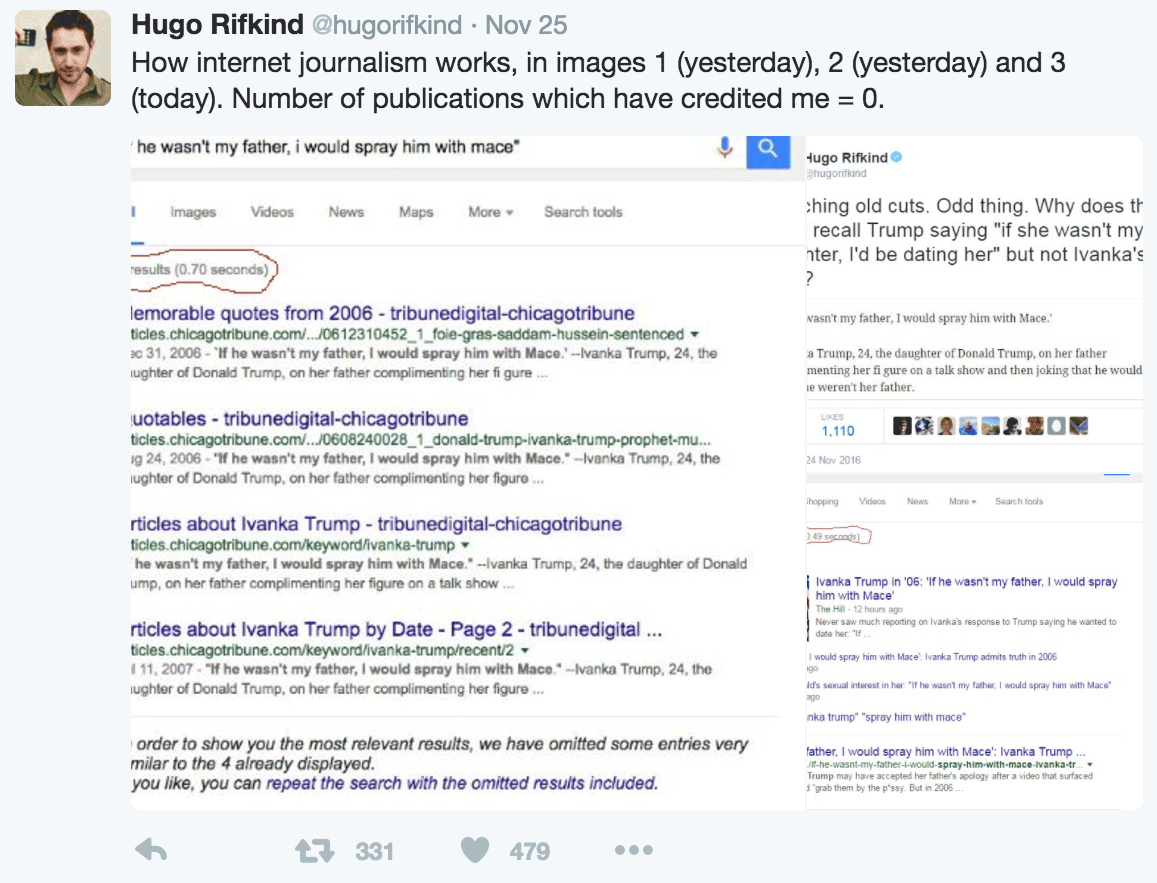Expand dropdown arrow beside ivanka-trump/recent/2 URL
Screen dimensions: 1157x883
[525, 651]
